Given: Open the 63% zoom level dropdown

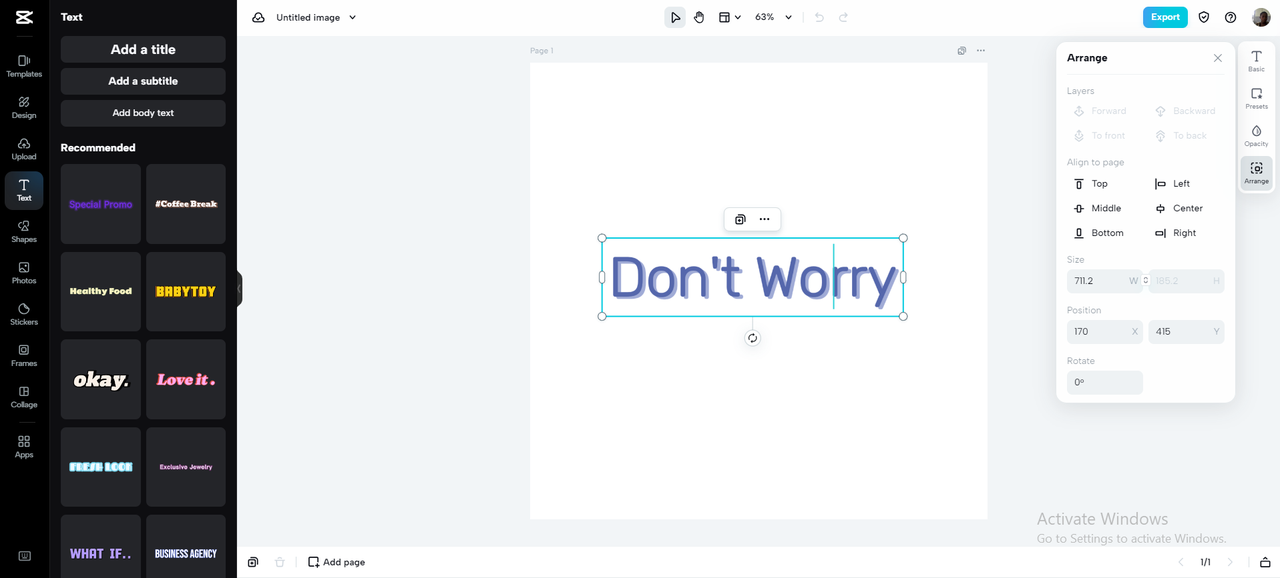Looking at the screenshot, I should [x=773, y=17].
